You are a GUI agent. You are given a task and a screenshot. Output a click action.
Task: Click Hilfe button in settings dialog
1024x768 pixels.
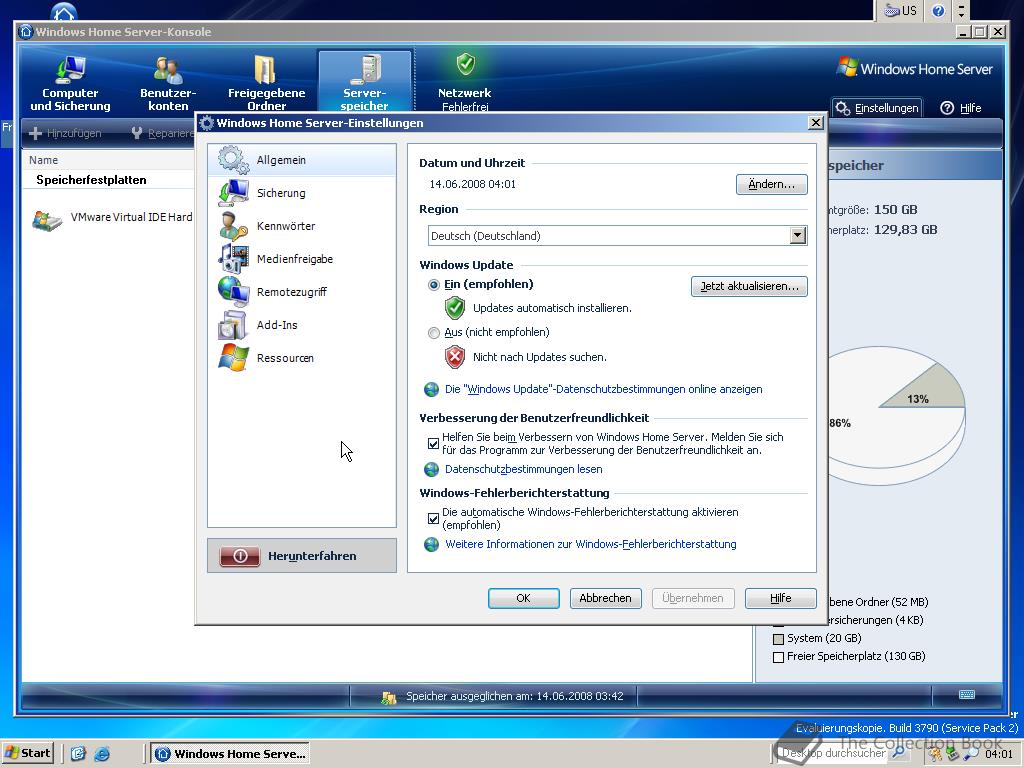point(780,598)
